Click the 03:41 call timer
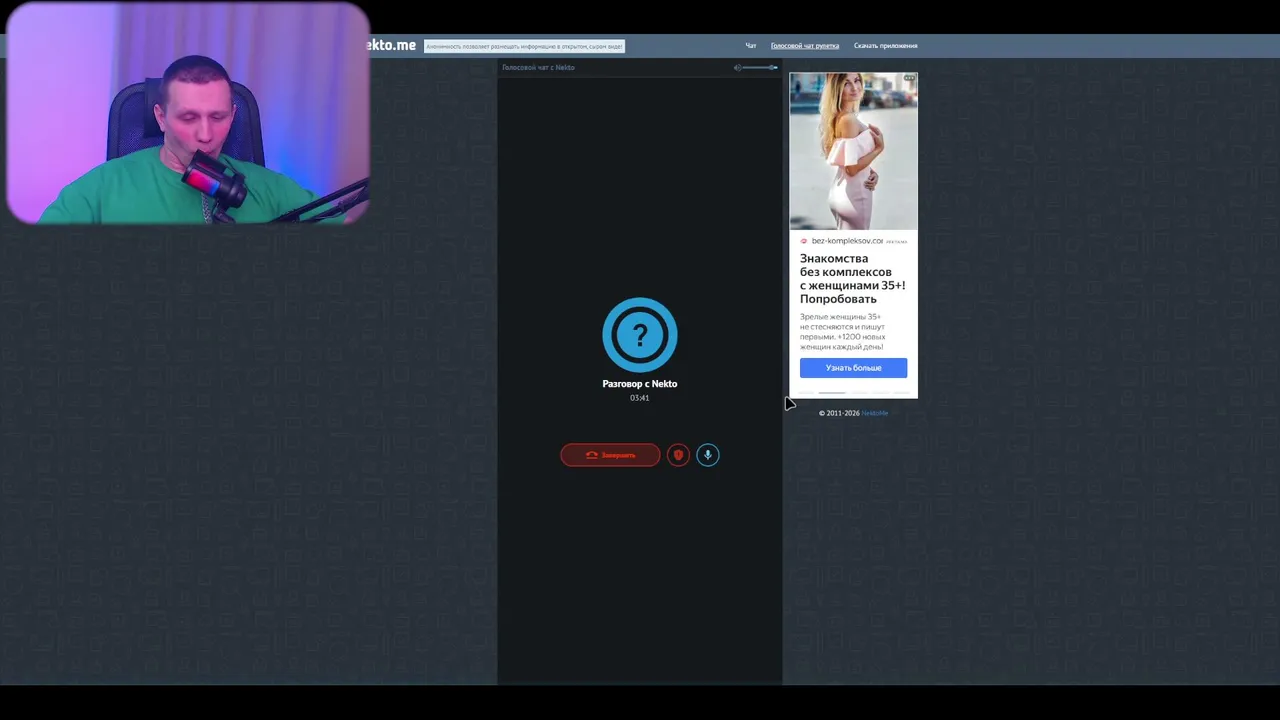The image size is (1280, 720). point(640,398)
